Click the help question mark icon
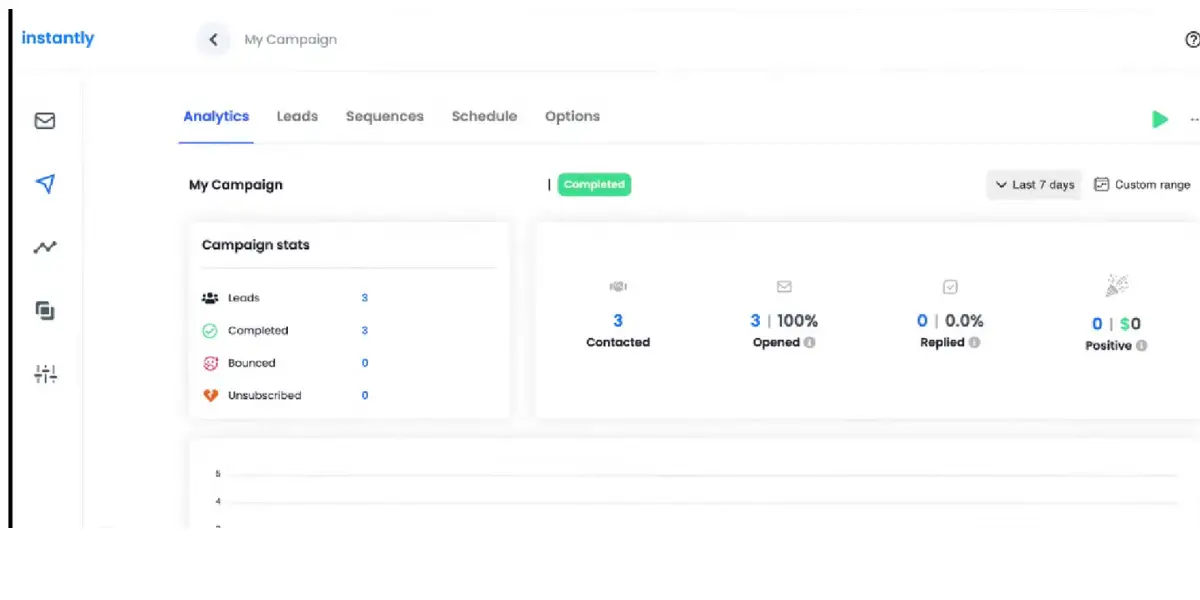Image resolution: width=1200 pixels, height=600 pixels. coord(1192,40)
